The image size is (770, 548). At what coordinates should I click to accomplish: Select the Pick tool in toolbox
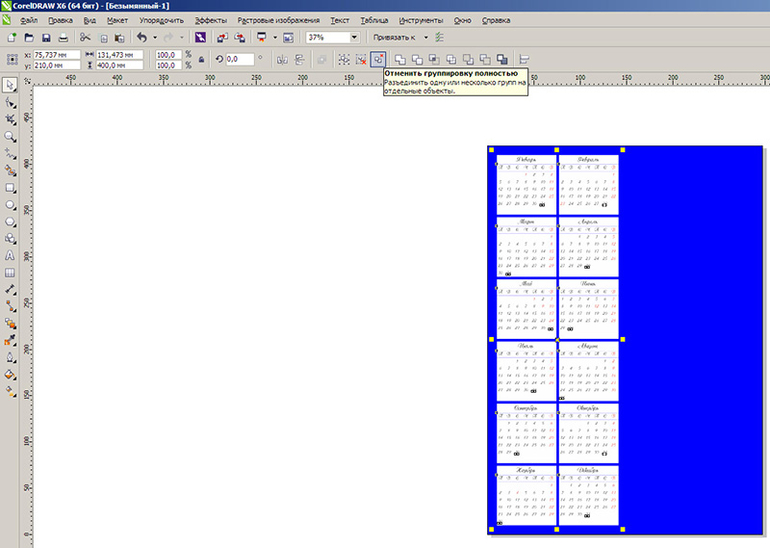(10, 84)
